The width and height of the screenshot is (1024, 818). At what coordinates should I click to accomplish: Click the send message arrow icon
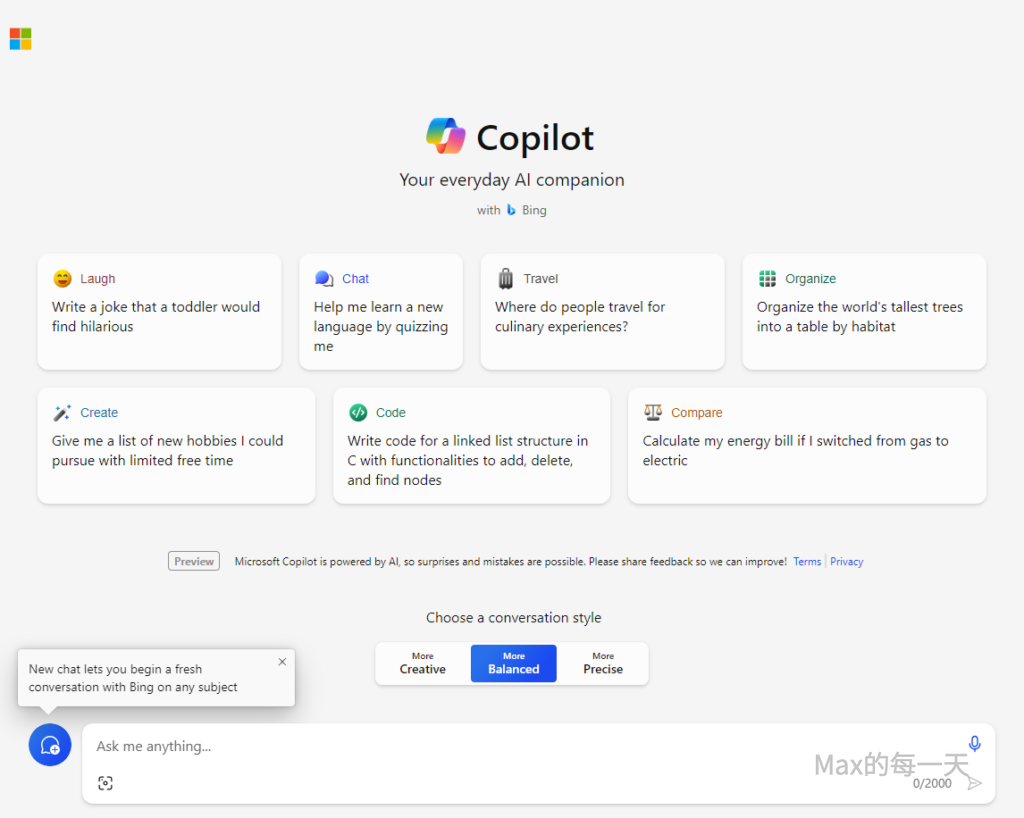click(x=975, y=783)
